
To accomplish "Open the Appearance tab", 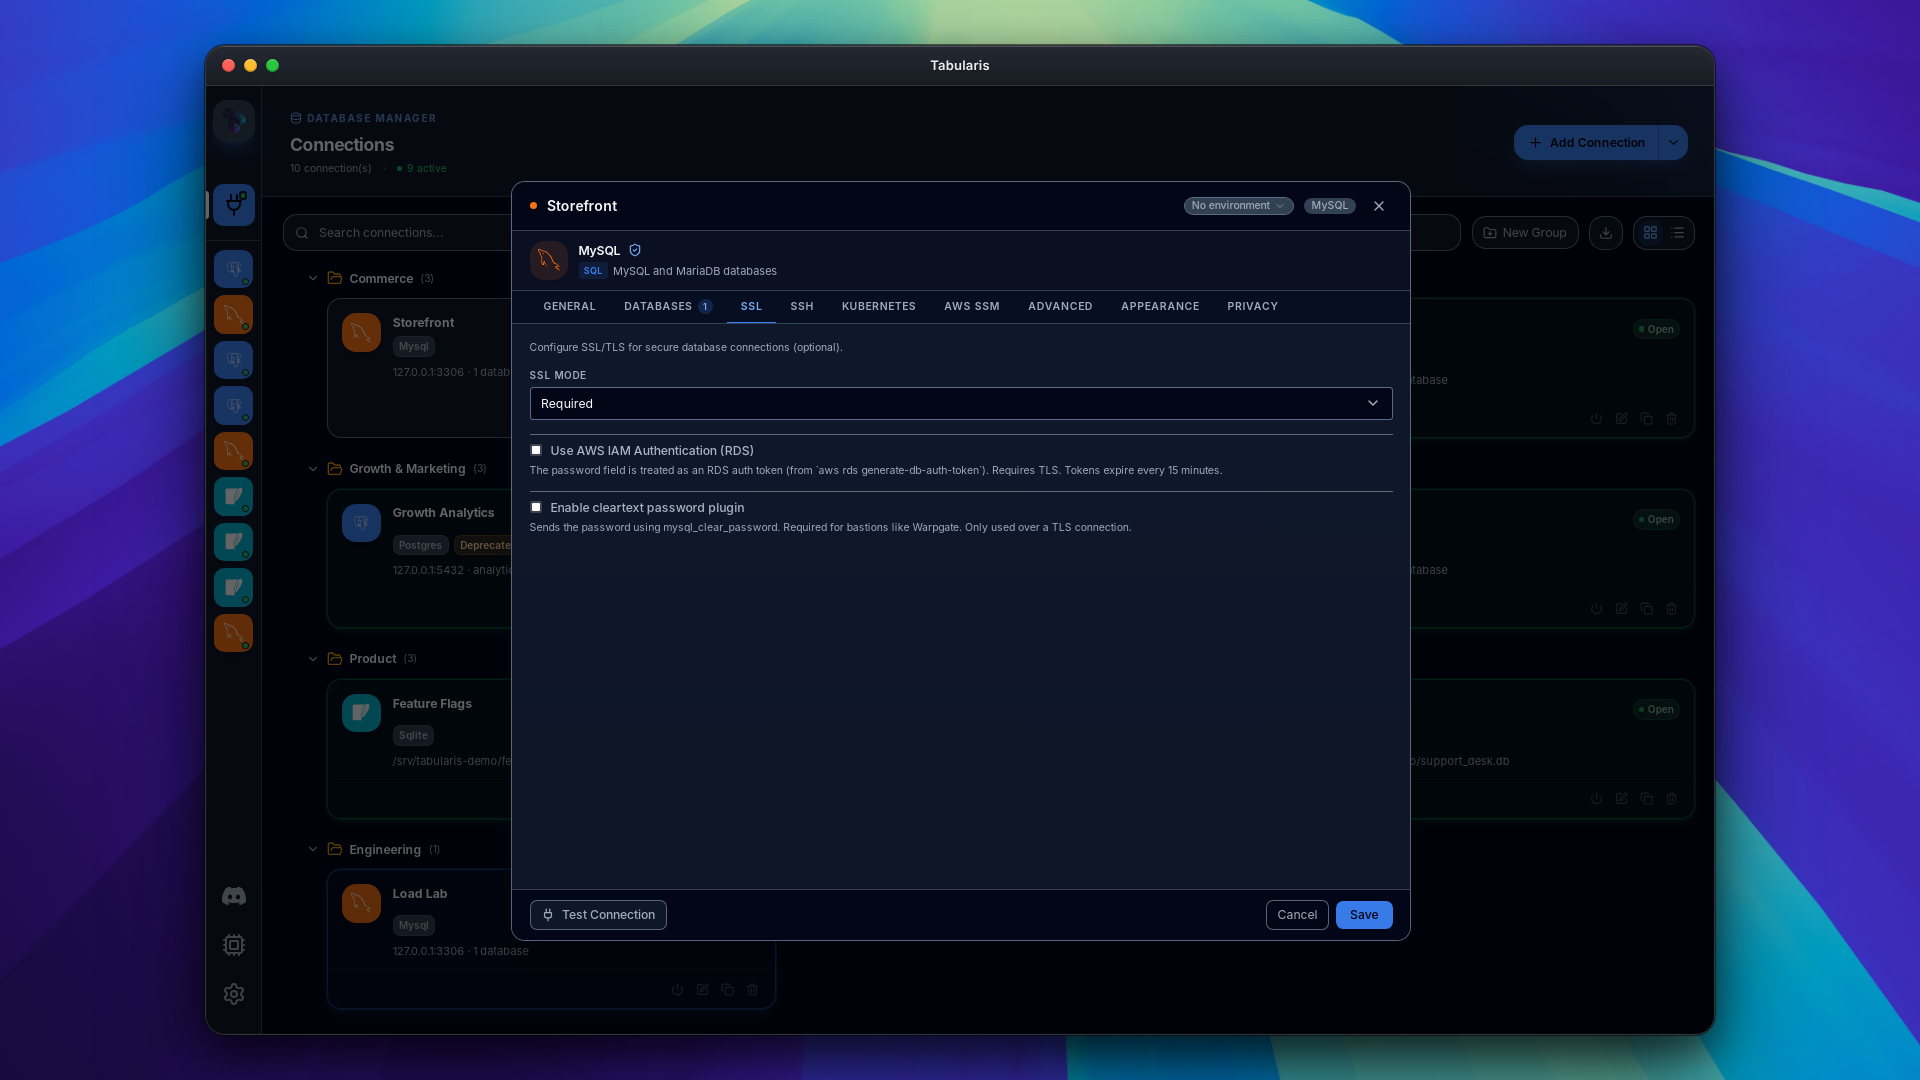I will (x=1160, y=307).
